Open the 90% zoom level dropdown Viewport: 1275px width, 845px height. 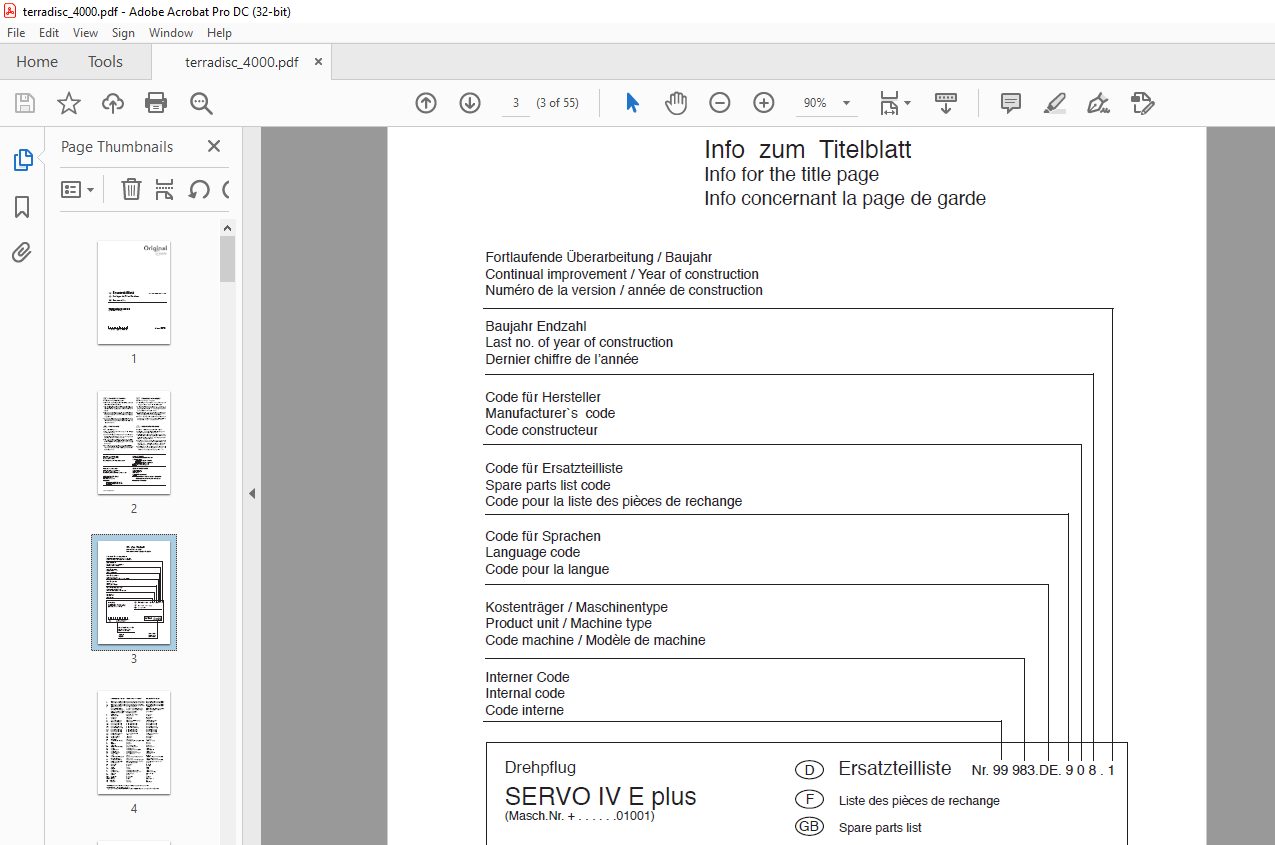pos(827,103)
